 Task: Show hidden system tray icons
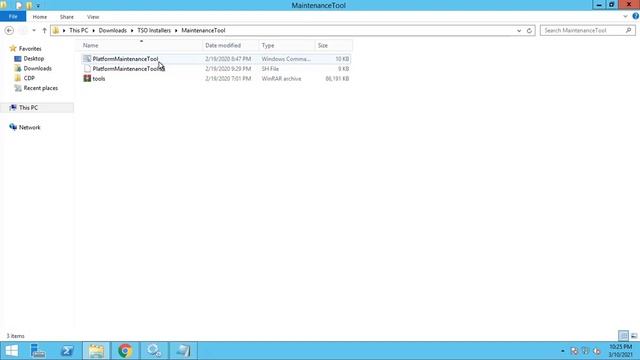[x=562, y=351]
